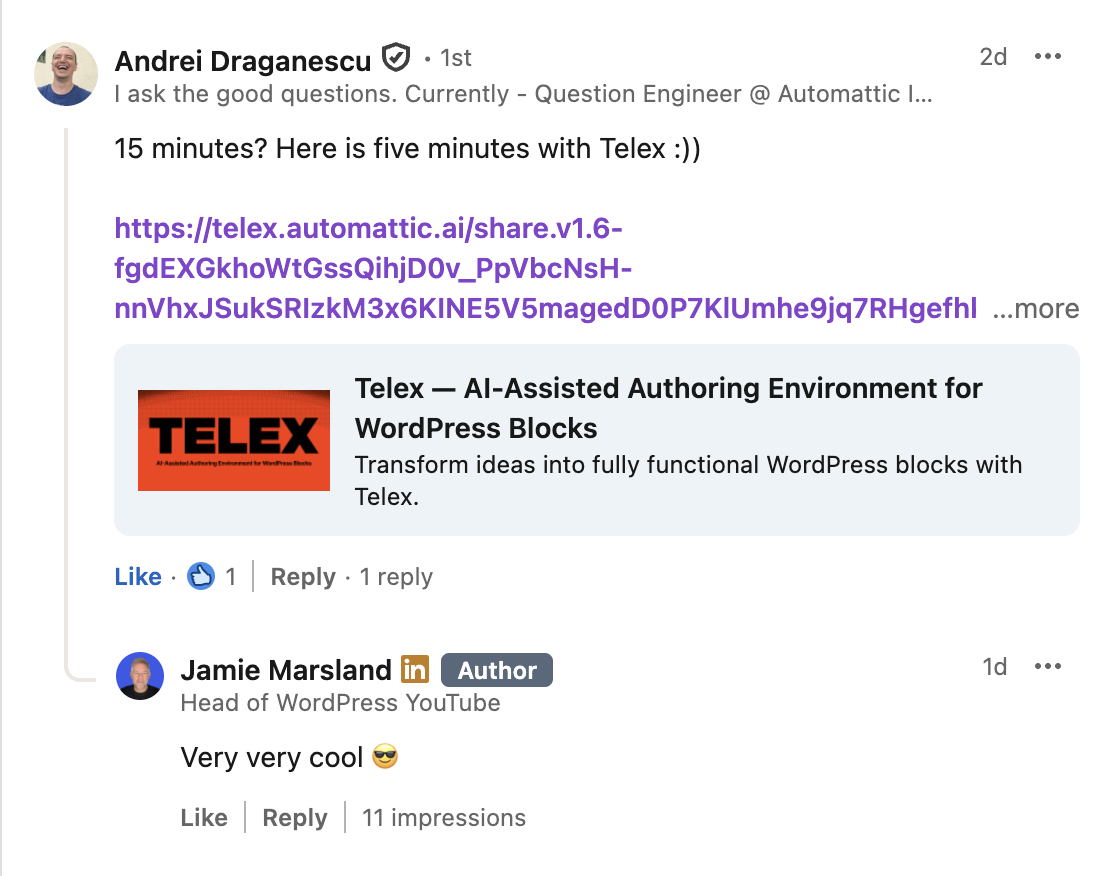Open Andrei Draganescu's profile picture
This screenshot has width=1112, height=876.
(66, 74)
